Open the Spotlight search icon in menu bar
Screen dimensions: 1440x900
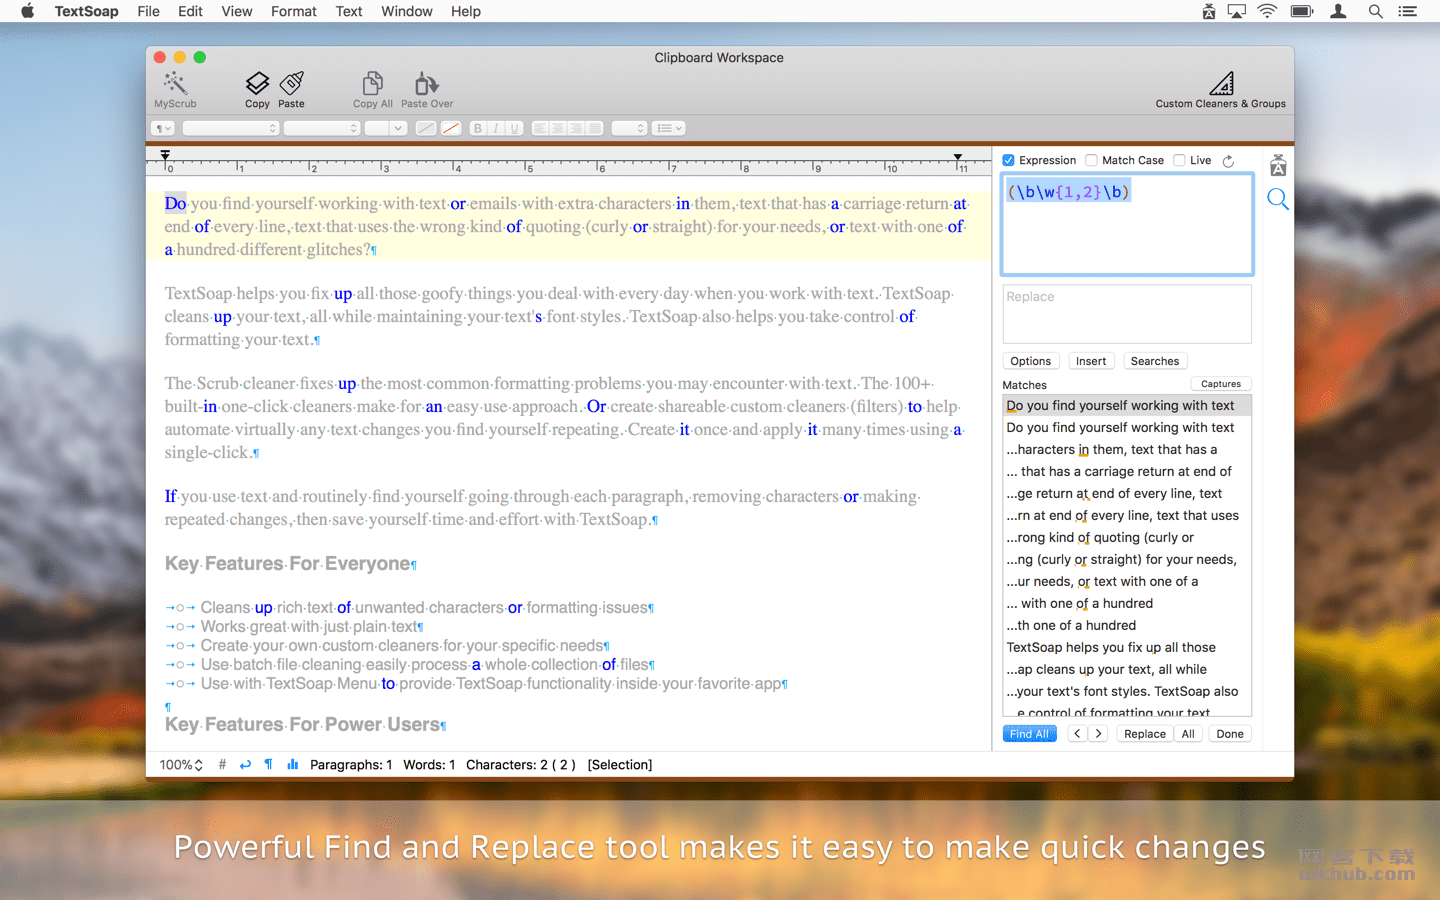coord(1376,11)
